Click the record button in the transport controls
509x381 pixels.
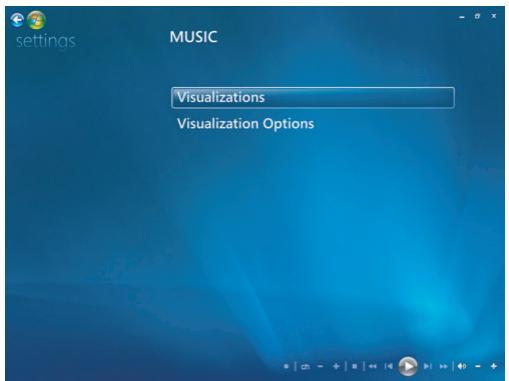tap(286, 366)
